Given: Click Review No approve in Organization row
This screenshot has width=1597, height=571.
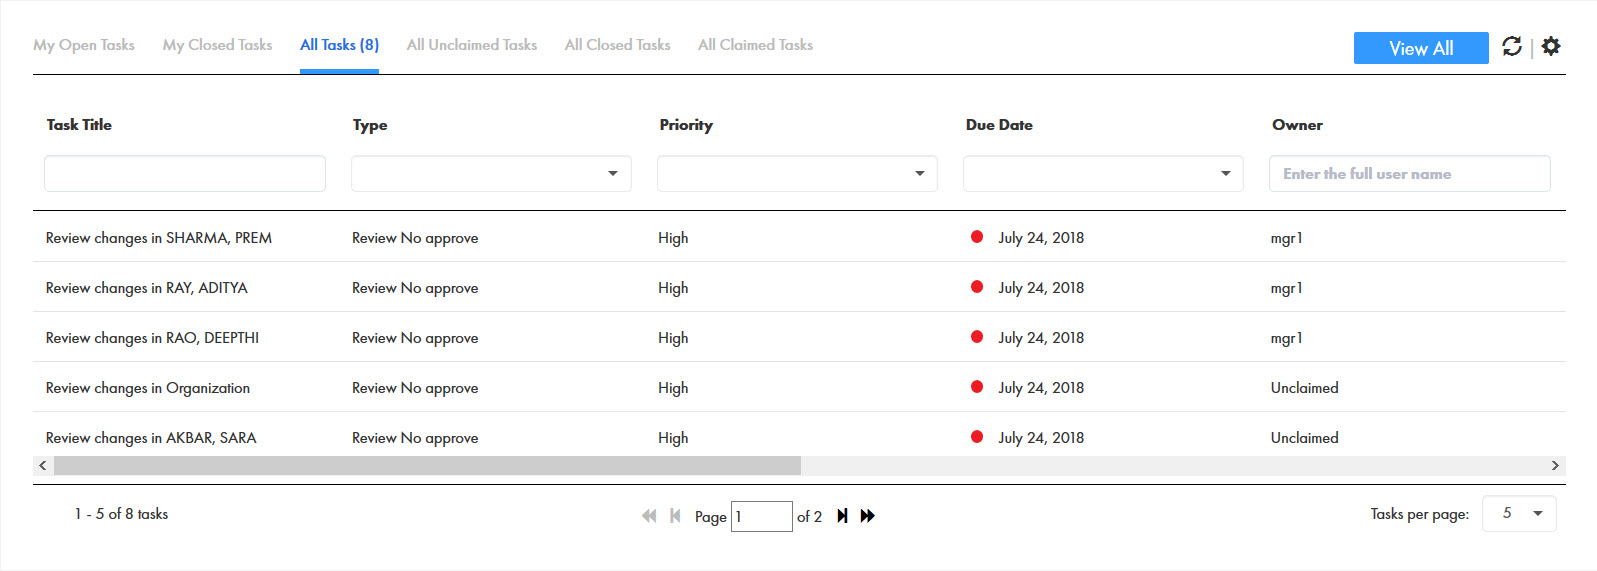Looking at the screenshot, I should click(x=415, y=388).
